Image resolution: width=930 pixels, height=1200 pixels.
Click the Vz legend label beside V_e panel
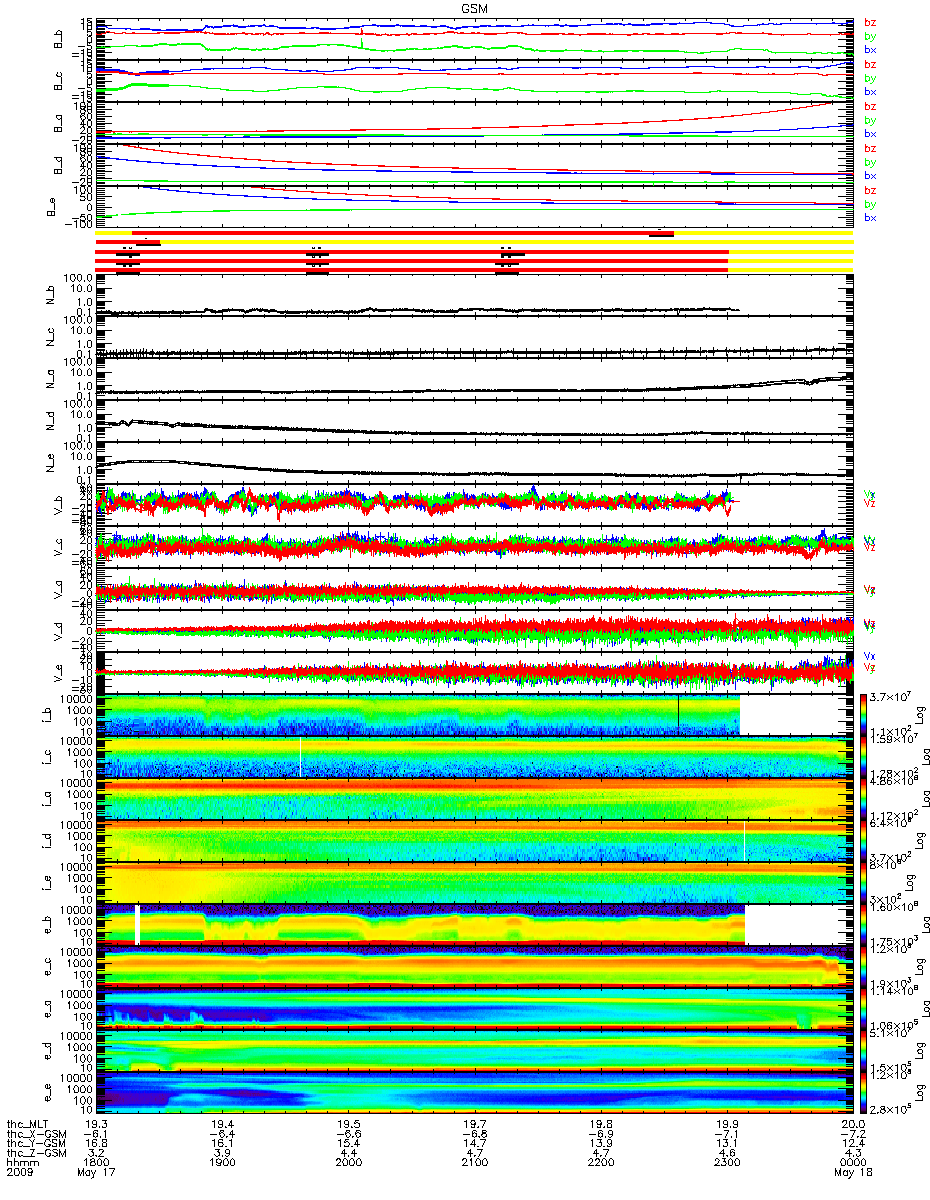(870, 667)
